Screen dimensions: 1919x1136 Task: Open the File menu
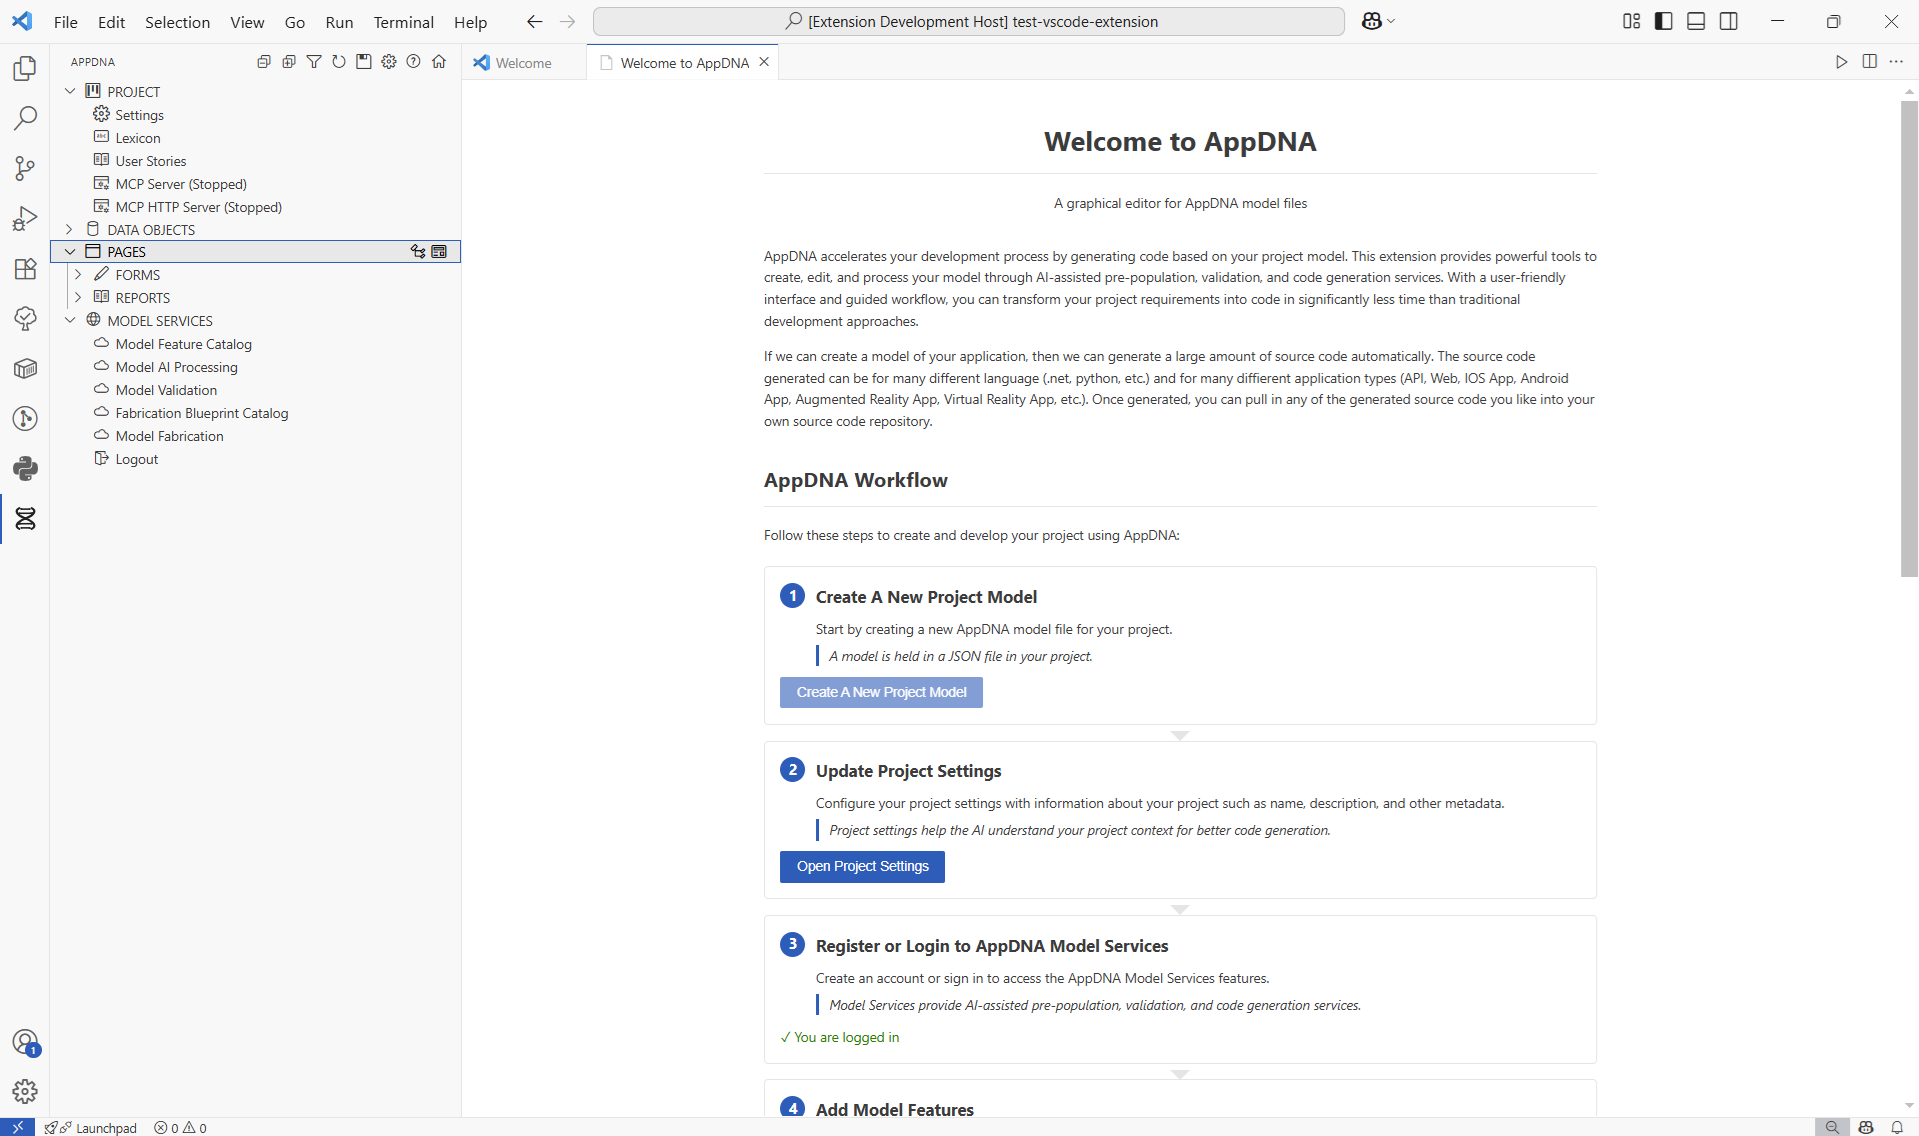point(65,22)
